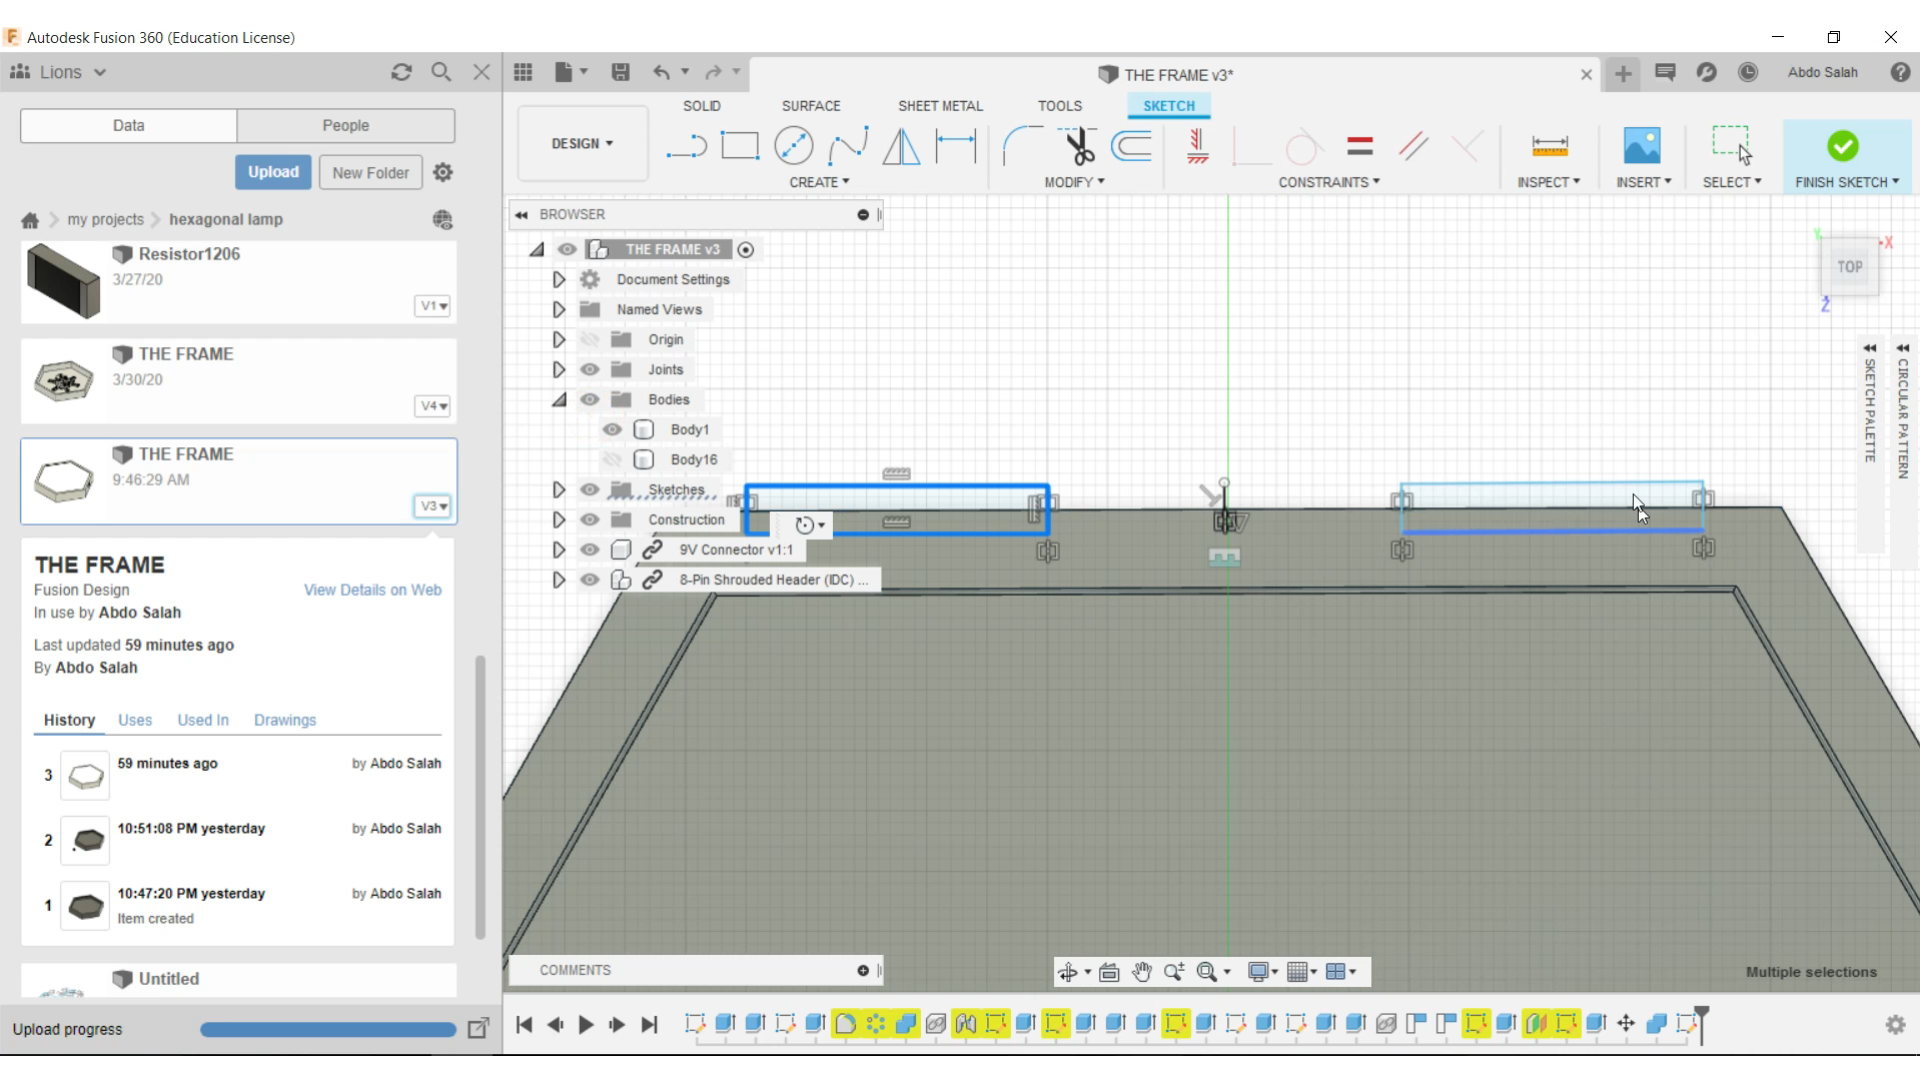Expand the Document Settings node
Viewport: 1920px width, 1080px height.
(558, 279)
